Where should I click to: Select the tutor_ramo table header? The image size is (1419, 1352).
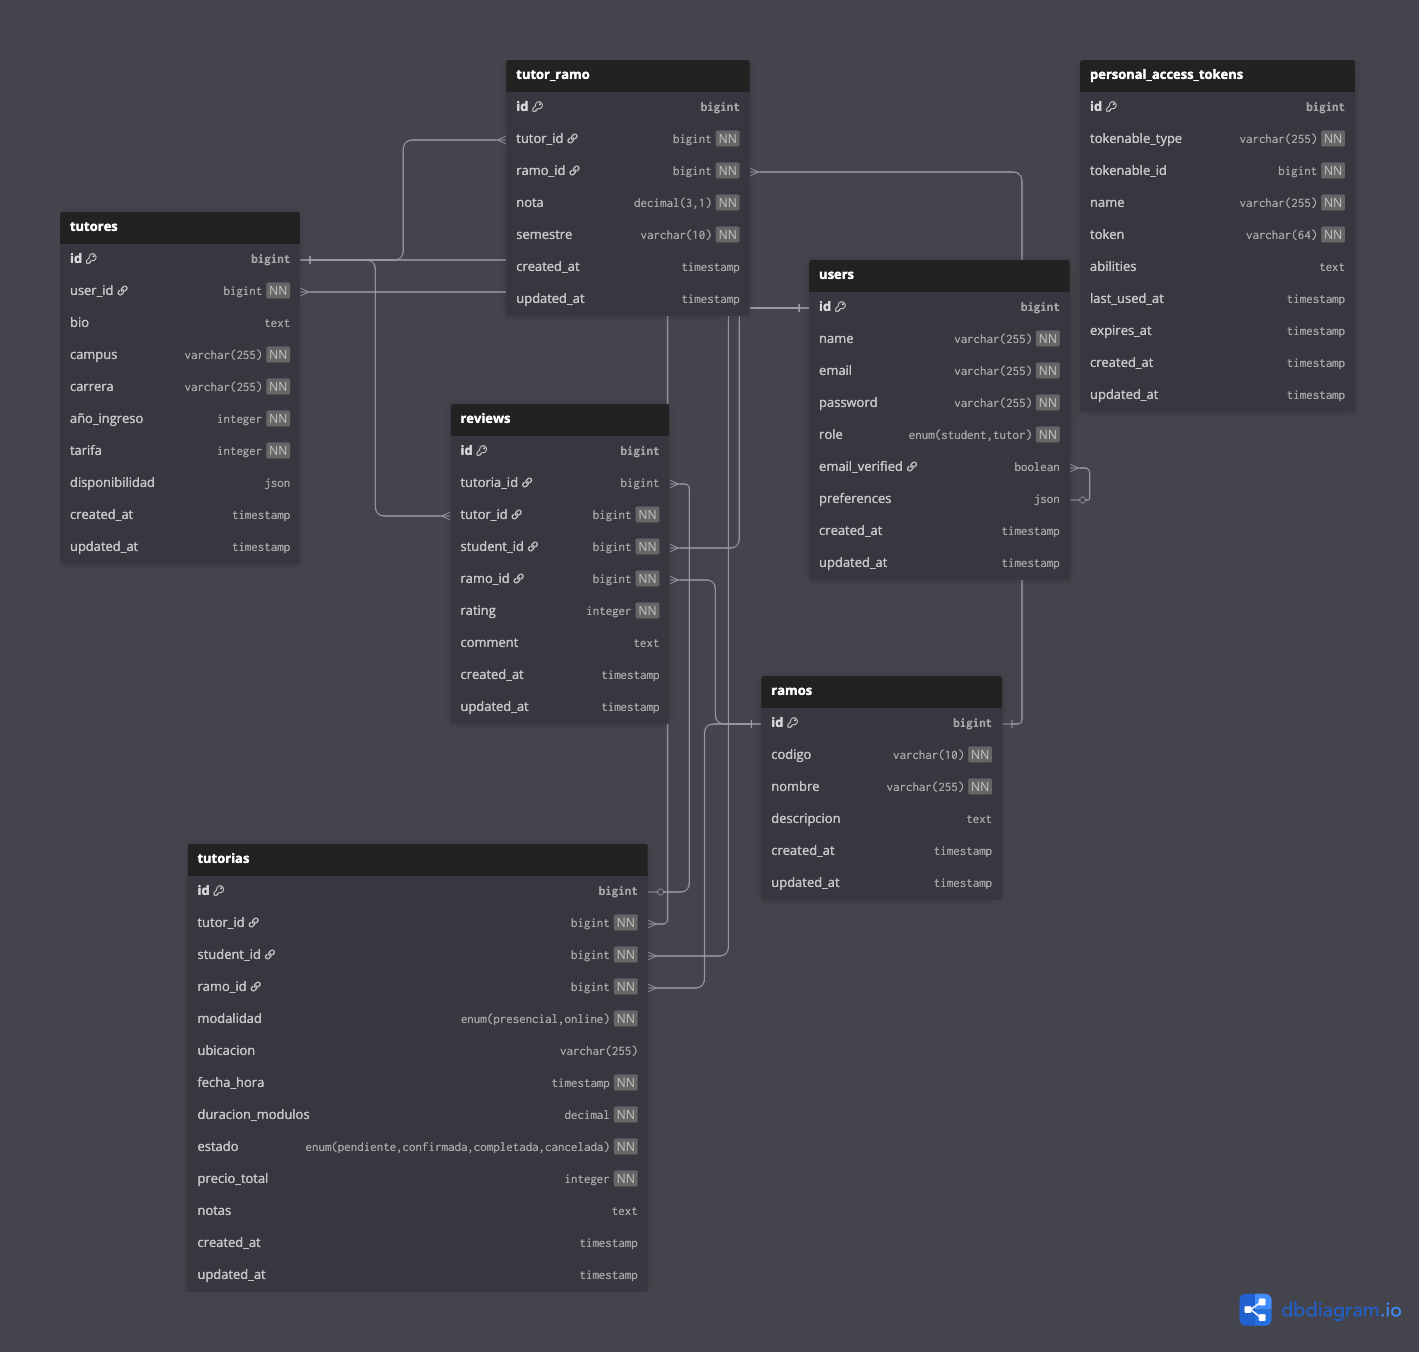click(627, 75)
